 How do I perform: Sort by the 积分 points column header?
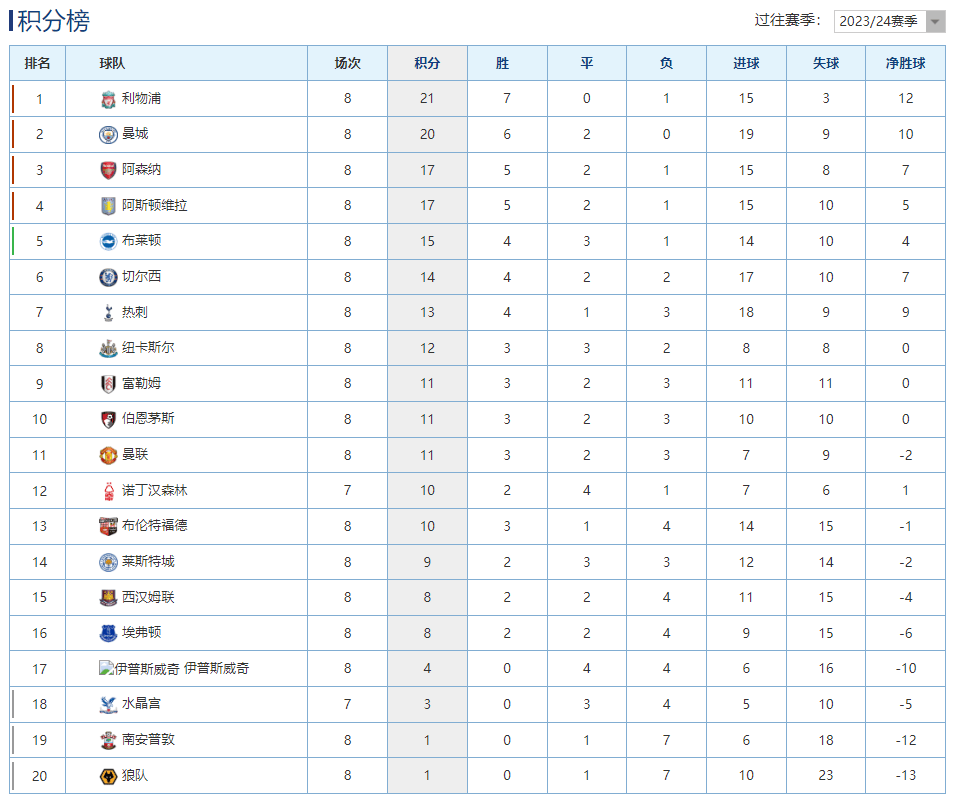click(427, 63)
